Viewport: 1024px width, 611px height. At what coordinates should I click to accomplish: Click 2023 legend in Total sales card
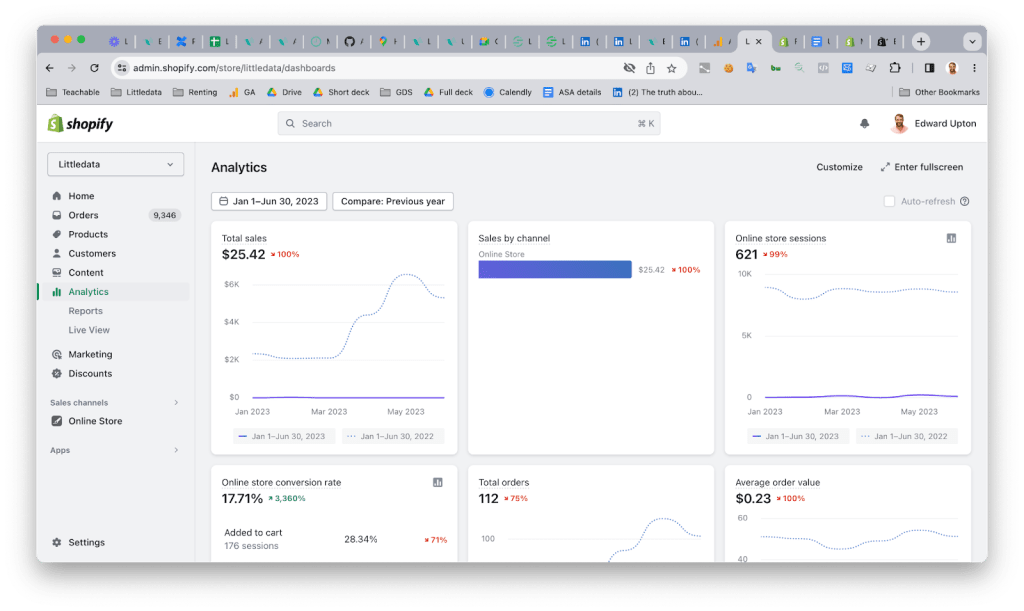pyautogui.click(x=283, y=436)
